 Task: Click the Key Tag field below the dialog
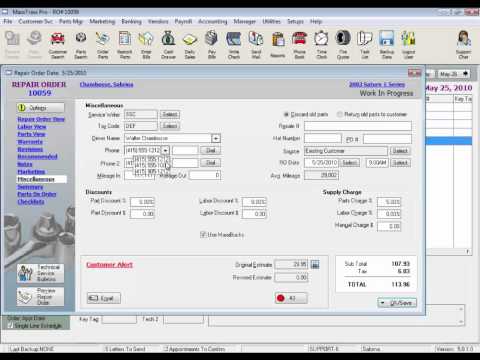click(119, 319)
